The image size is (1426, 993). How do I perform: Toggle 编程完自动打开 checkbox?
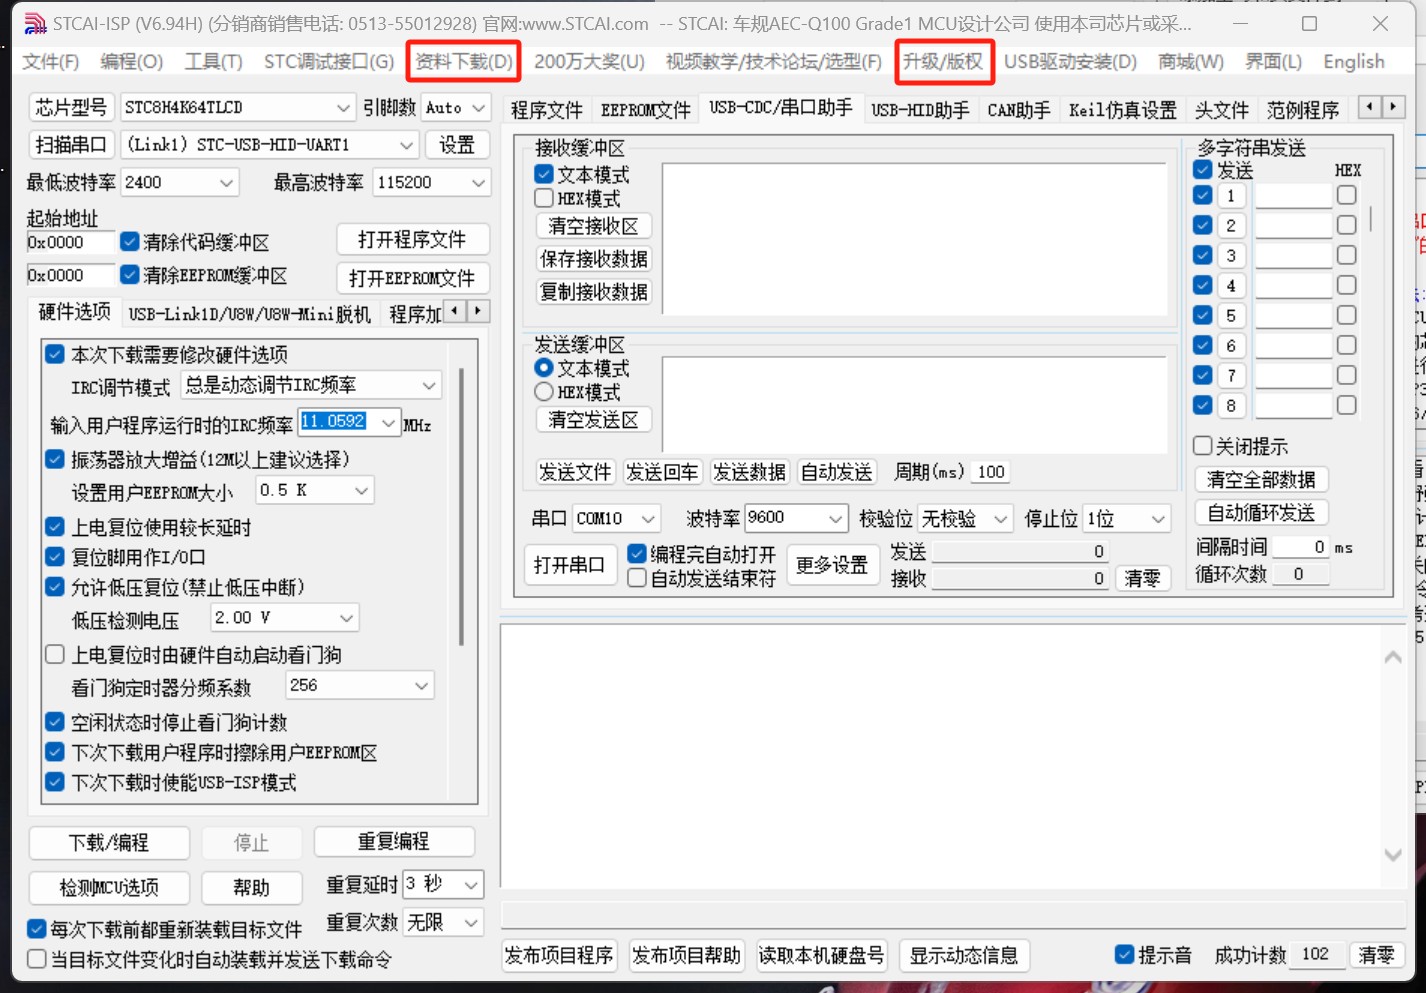click(637, 553)
